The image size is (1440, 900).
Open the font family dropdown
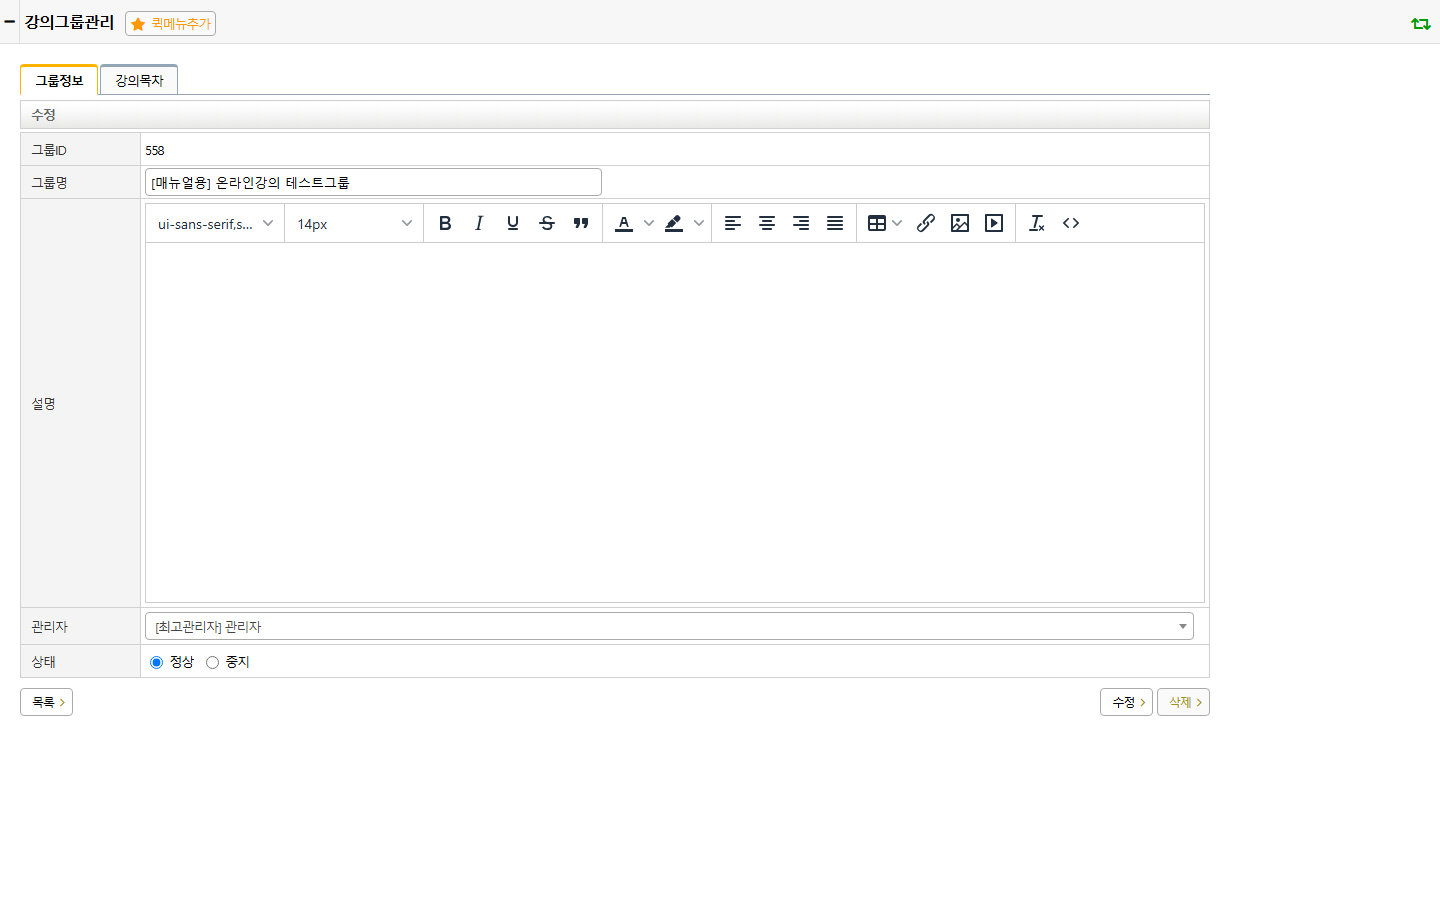click(x=215, y=223)
